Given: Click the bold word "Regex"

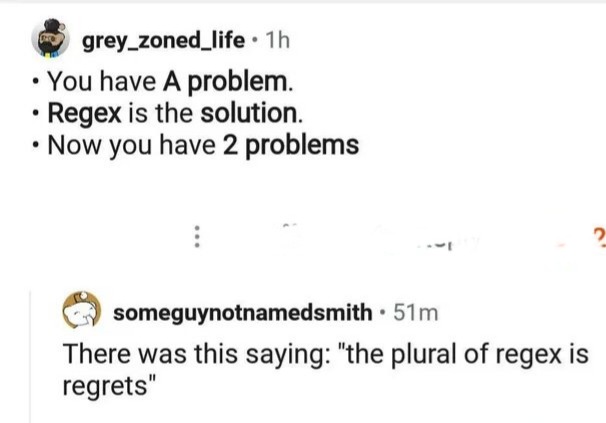Looking at the screenshot, I should point(84,114).
